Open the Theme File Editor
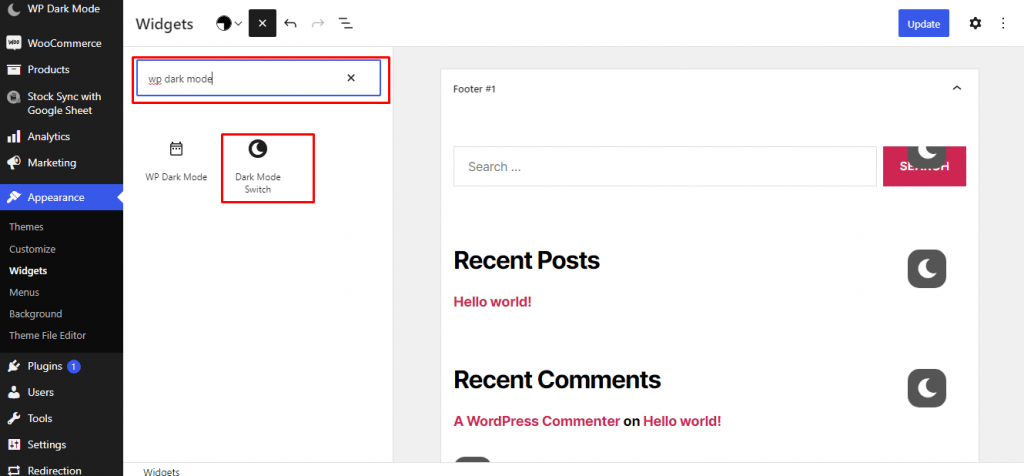The width and height of the screenshot is (1024, 476). coord(48,335)
